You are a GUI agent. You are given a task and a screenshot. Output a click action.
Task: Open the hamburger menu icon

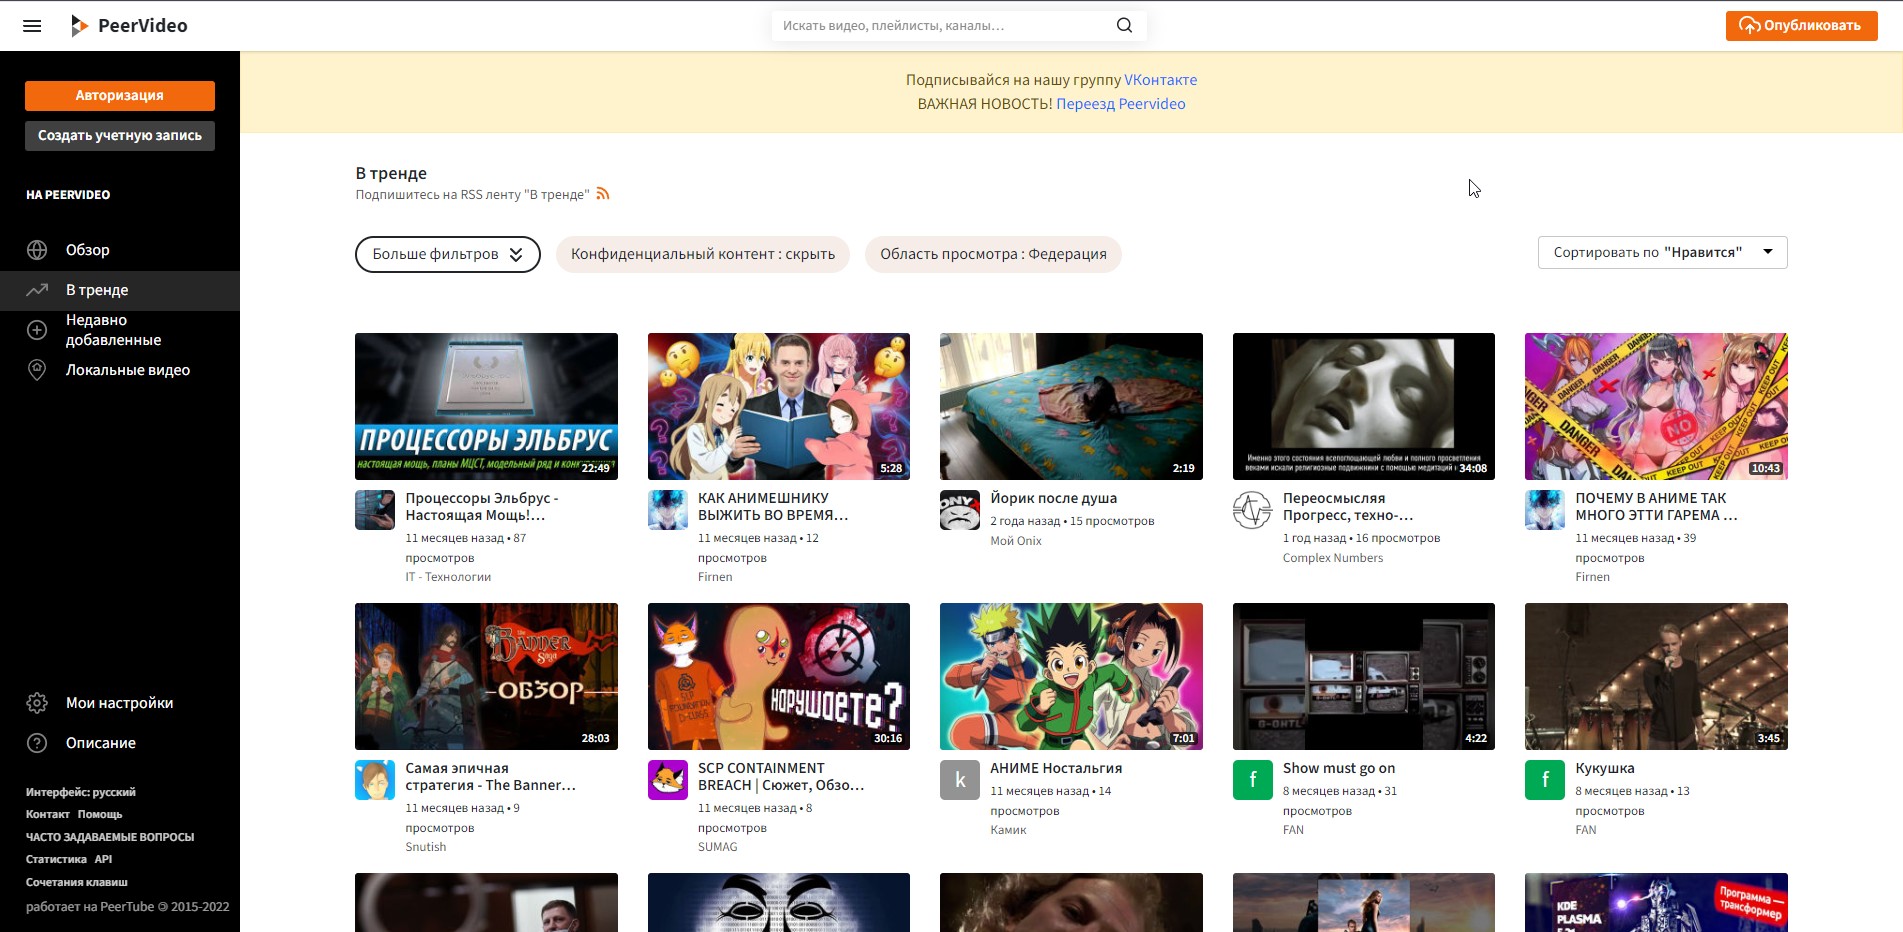[32, 26]
